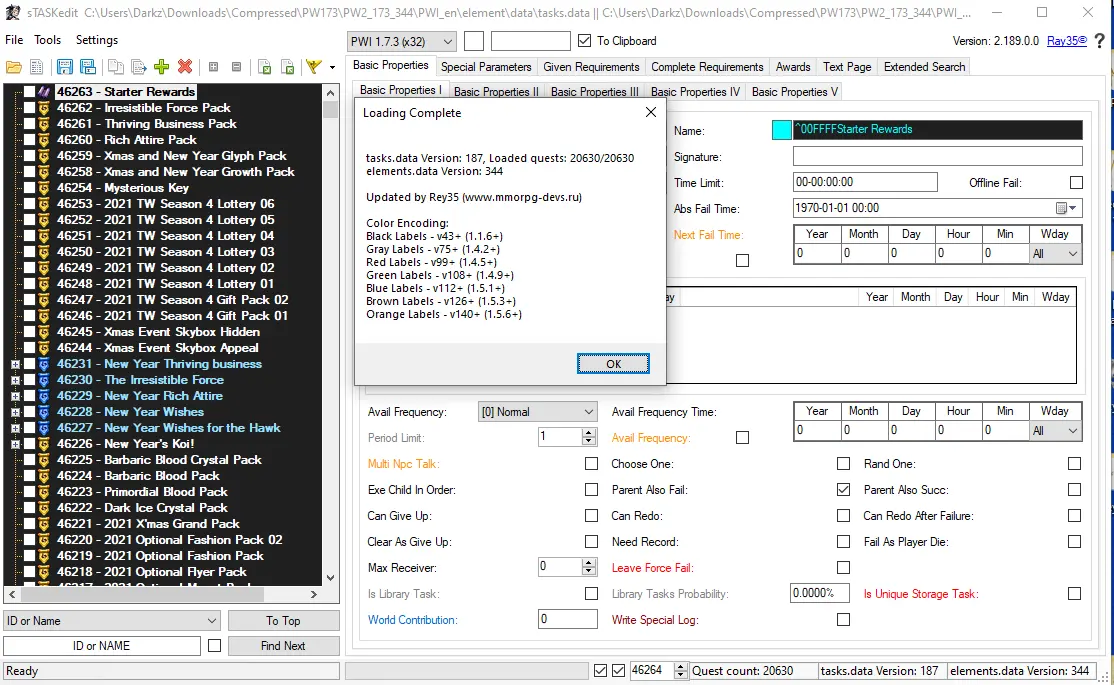Image resolution: width=1114 pixels, height=685 pixels.
Task: Check the box of 46263 Starter Rewards in the tree
Action: 29,92
